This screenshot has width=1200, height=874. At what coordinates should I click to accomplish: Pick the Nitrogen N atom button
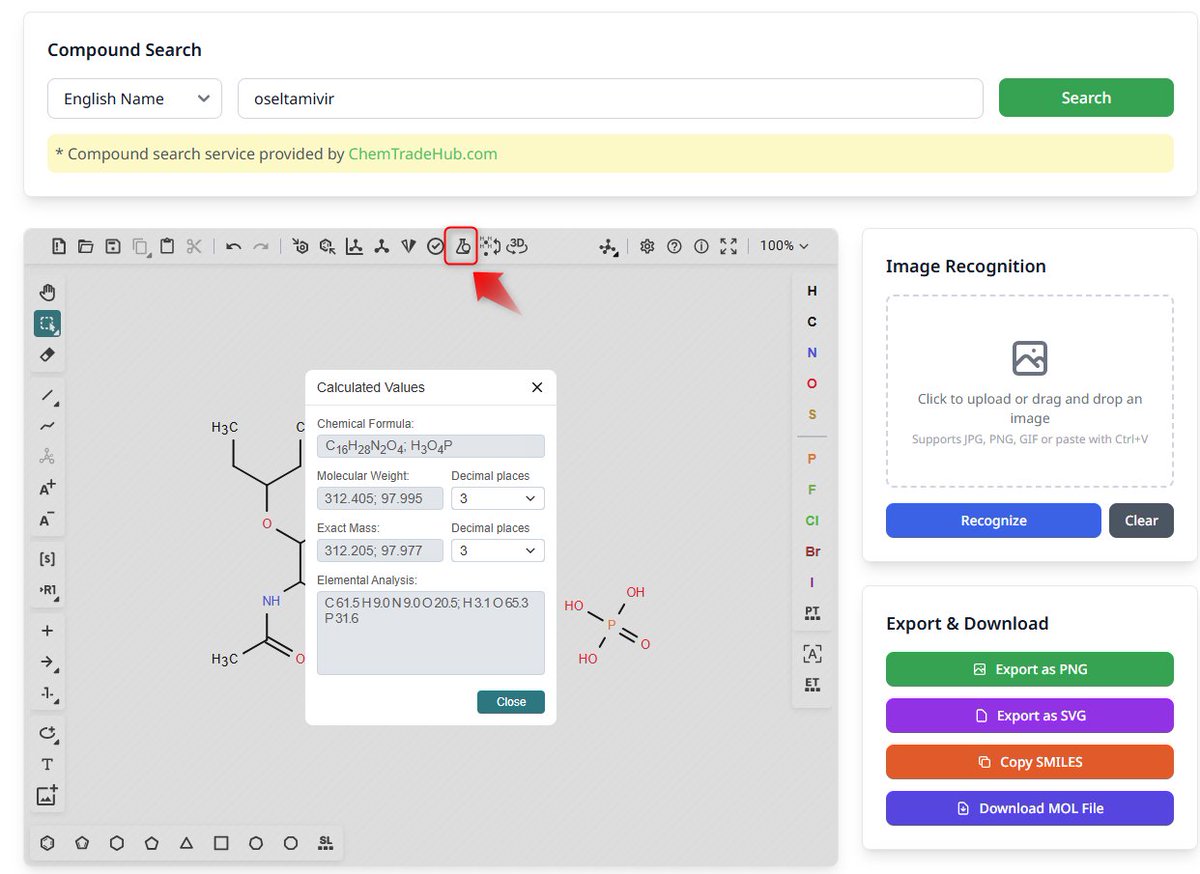(812, 353)
